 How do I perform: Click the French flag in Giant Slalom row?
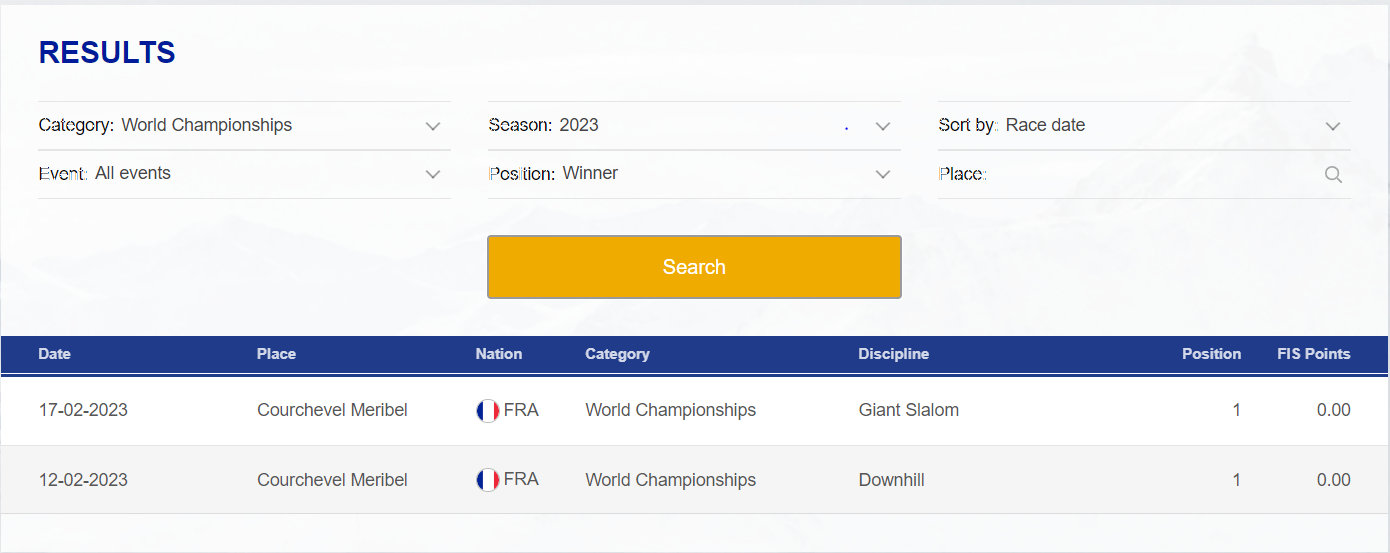click(488, 410)
